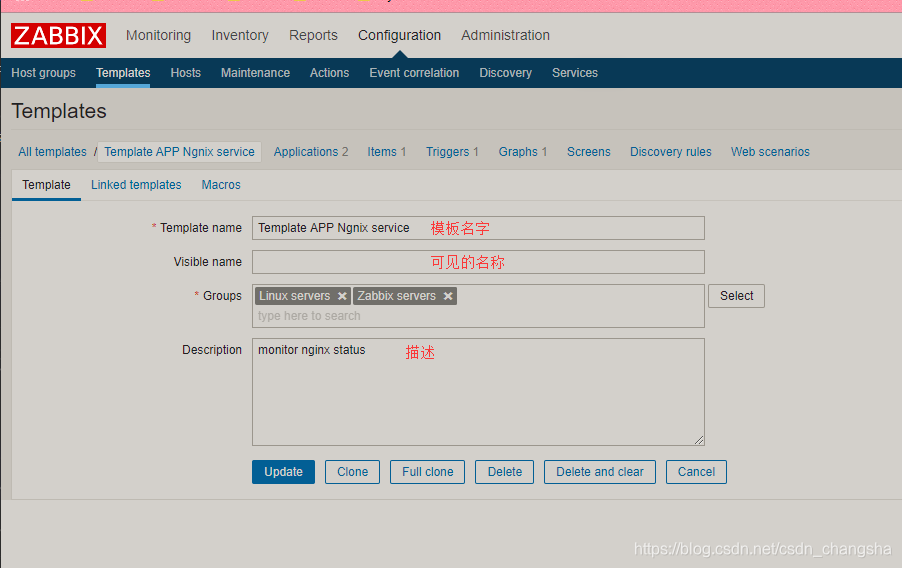Open Event correlation submenu

[414, 73]
